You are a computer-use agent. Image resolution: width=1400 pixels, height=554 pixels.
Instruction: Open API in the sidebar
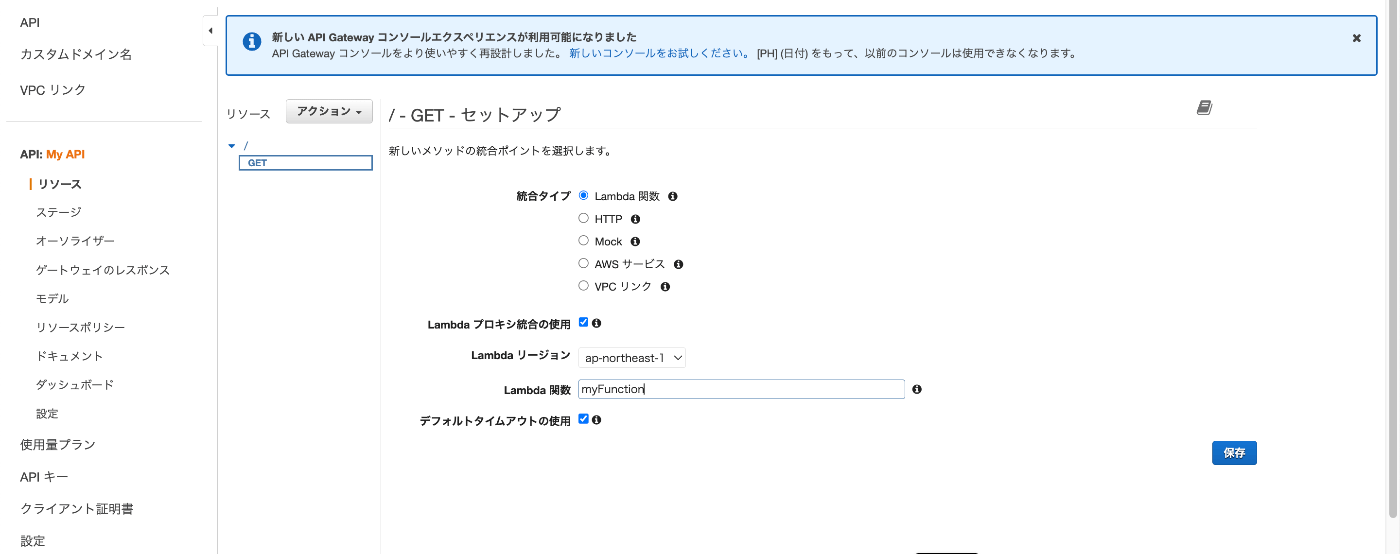[30, 22]
